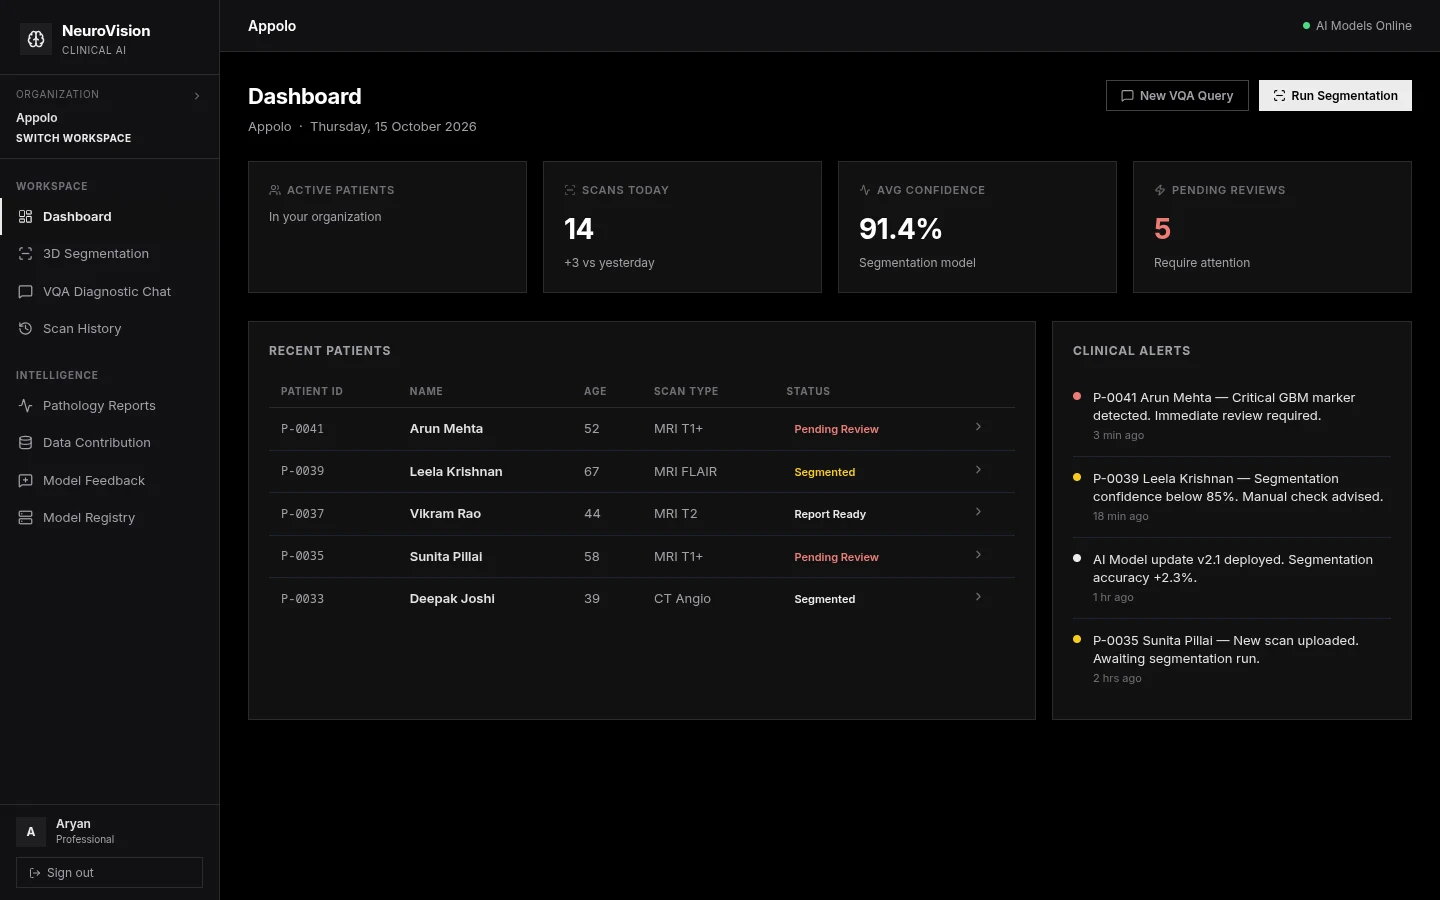Click the Active Patients people icon

point(275,190)
